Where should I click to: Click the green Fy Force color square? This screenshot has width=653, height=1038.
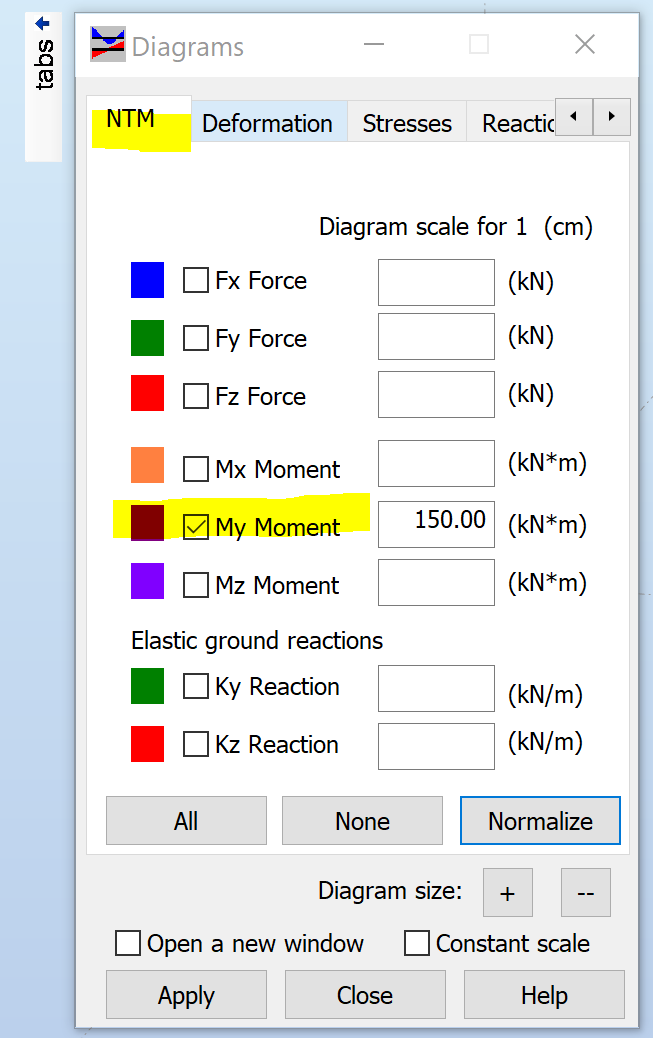point(146,338)
